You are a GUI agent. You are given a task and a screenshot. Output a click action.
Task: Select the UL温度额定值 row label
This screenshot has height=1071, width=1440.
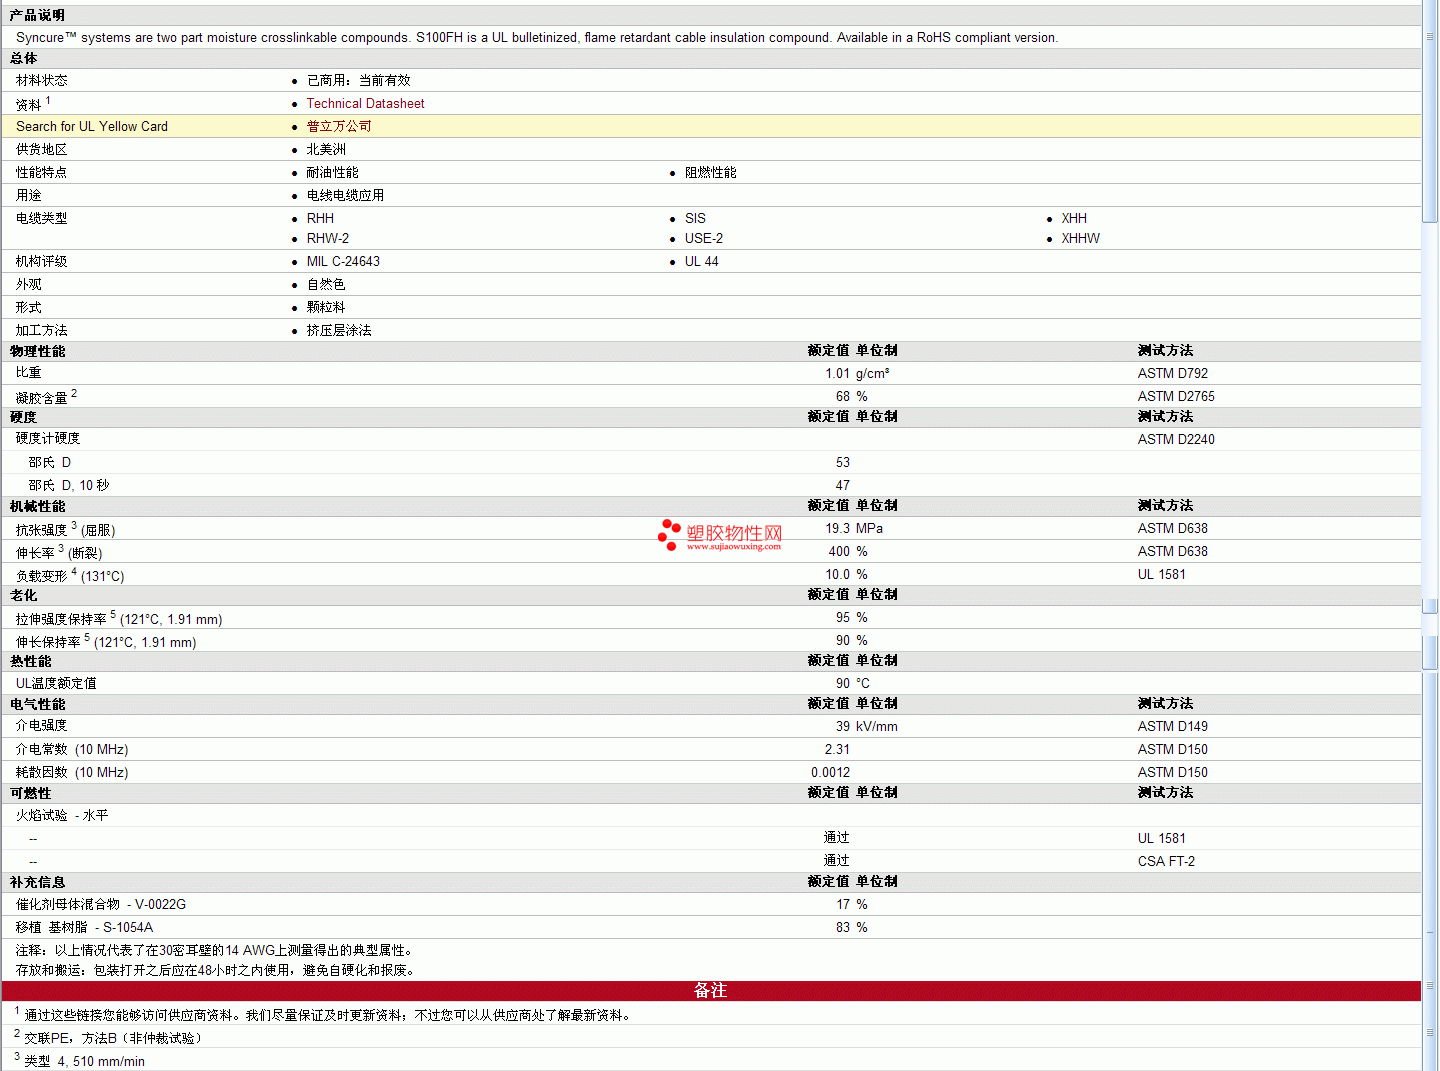pos(56,683)
